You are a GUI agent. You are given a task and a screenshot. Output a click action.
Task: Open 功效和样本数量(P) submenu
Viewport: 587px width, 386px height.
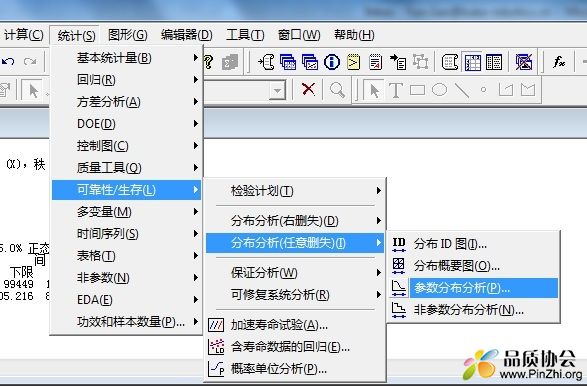point(126,322)
